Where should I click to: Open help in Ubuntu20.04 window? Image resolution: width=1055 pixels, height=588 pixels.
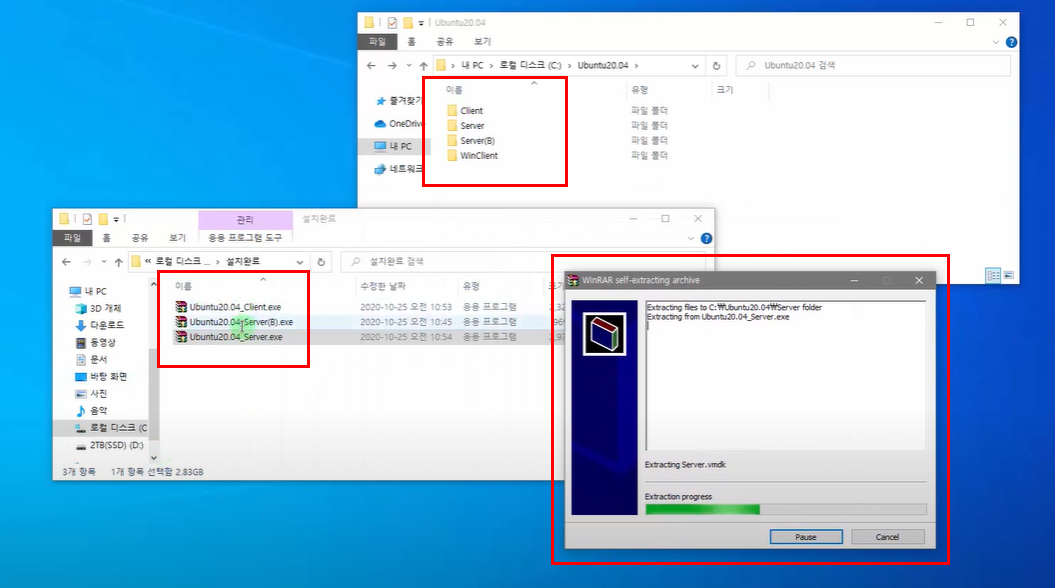(x=1011, y=42)
